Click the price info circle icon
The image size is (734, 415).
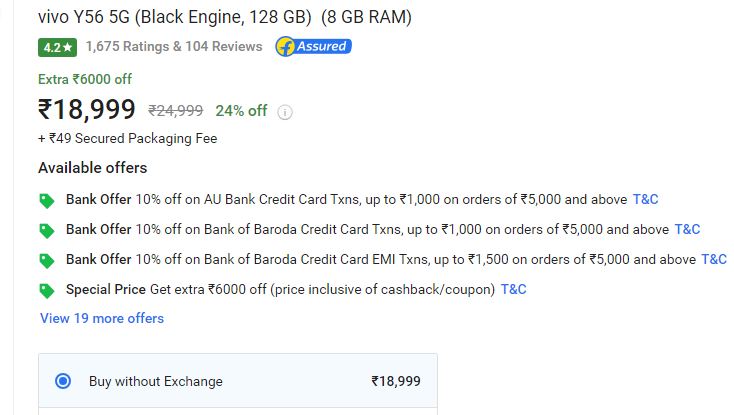(x=285, y=112)
